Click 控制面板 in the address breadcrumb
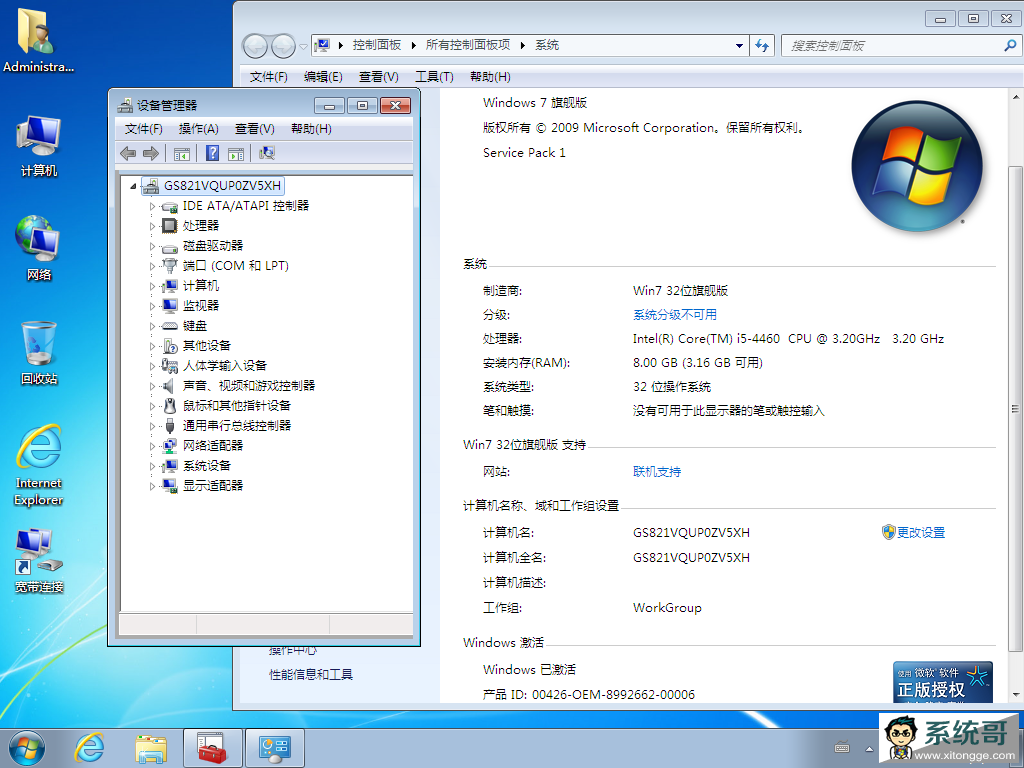The width and height of the screenshot is (1024, 768). click(x=376, y=45)
